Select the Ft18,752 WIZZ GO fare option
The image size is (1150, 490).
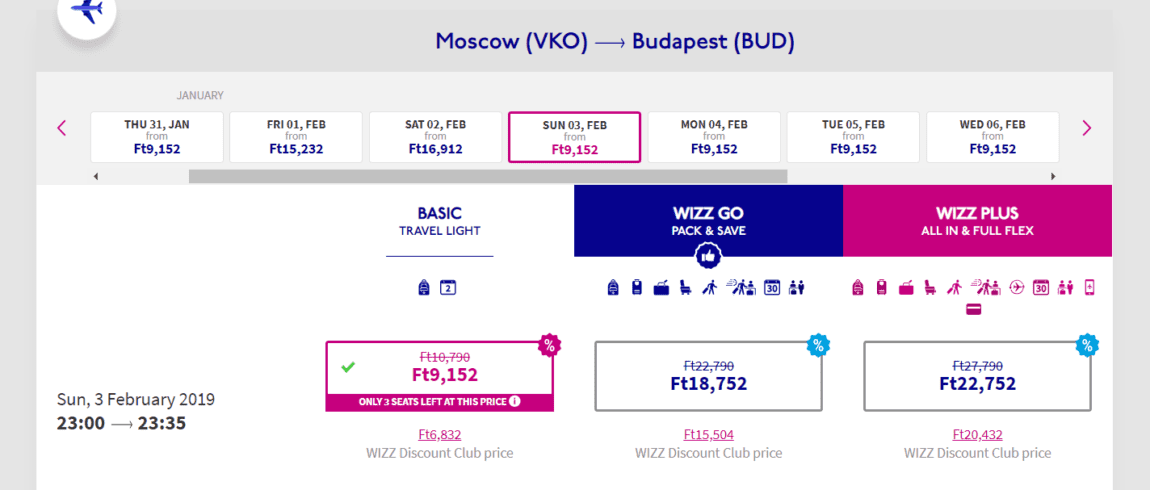click(x=708, y=376)
